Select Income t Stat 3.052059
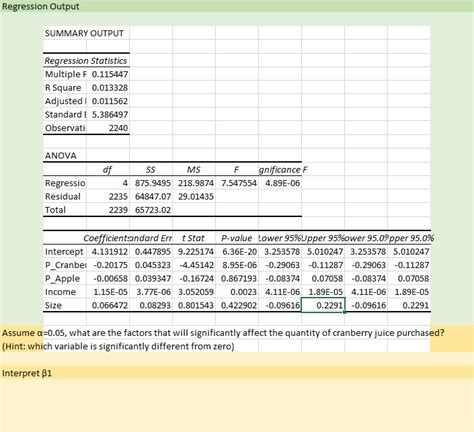Viewport: 474px width, 432px height. (x=196, y=292)
